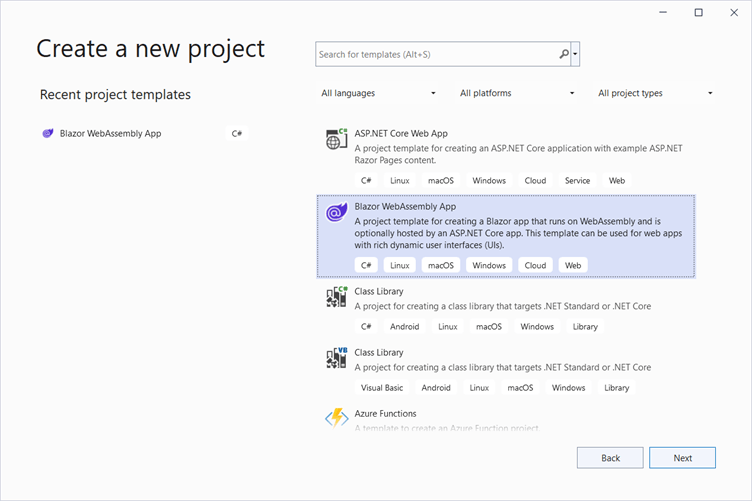The width and height of the screenshot is (752, 501).
Task: Select Blazor WebAssembly App in recent templates
Action: 110,133
